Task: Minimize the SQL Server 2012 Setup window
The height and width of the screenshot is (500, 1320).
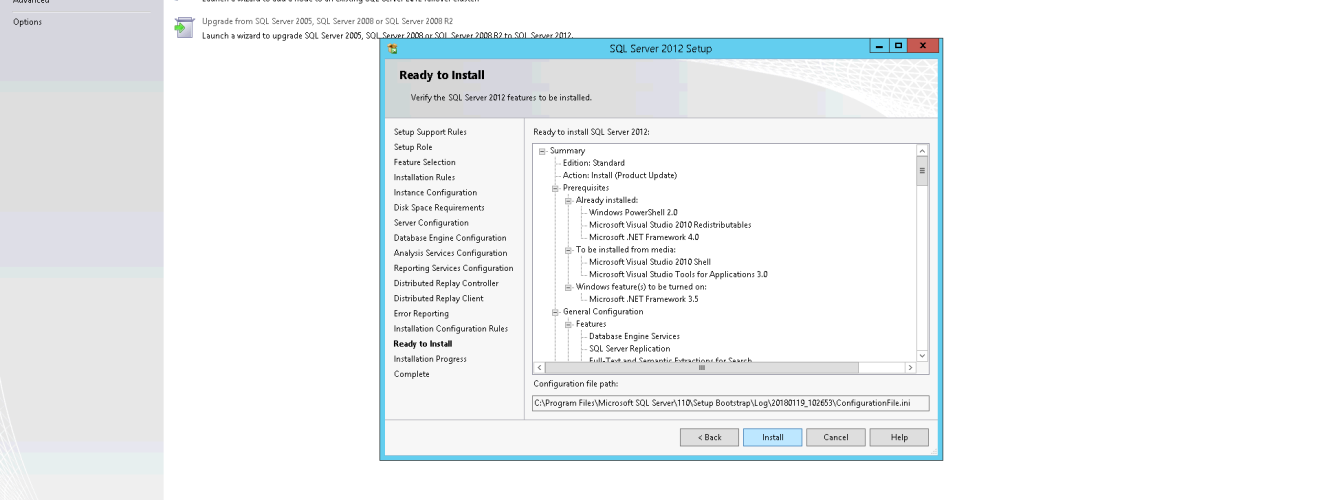Action: (x=878, y=47)
